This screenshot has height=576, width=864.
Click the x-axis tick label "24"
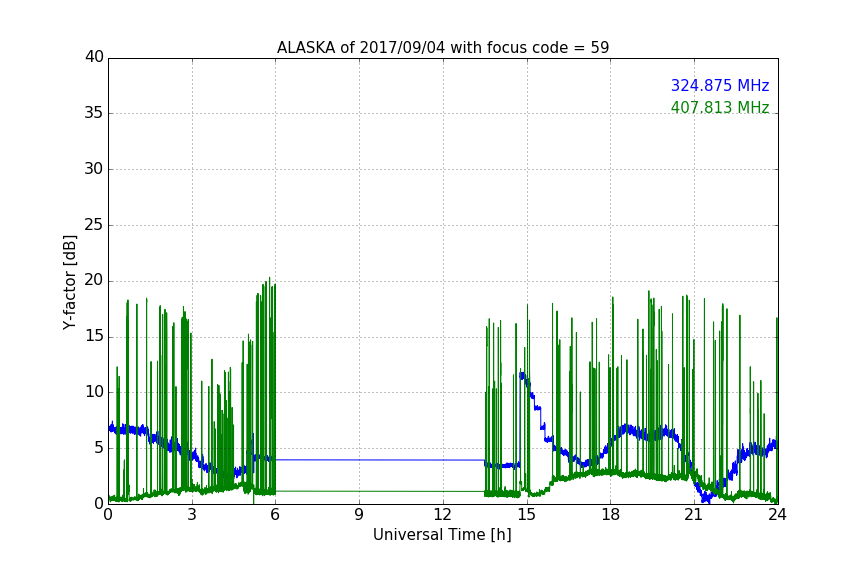tap(777, 515)
